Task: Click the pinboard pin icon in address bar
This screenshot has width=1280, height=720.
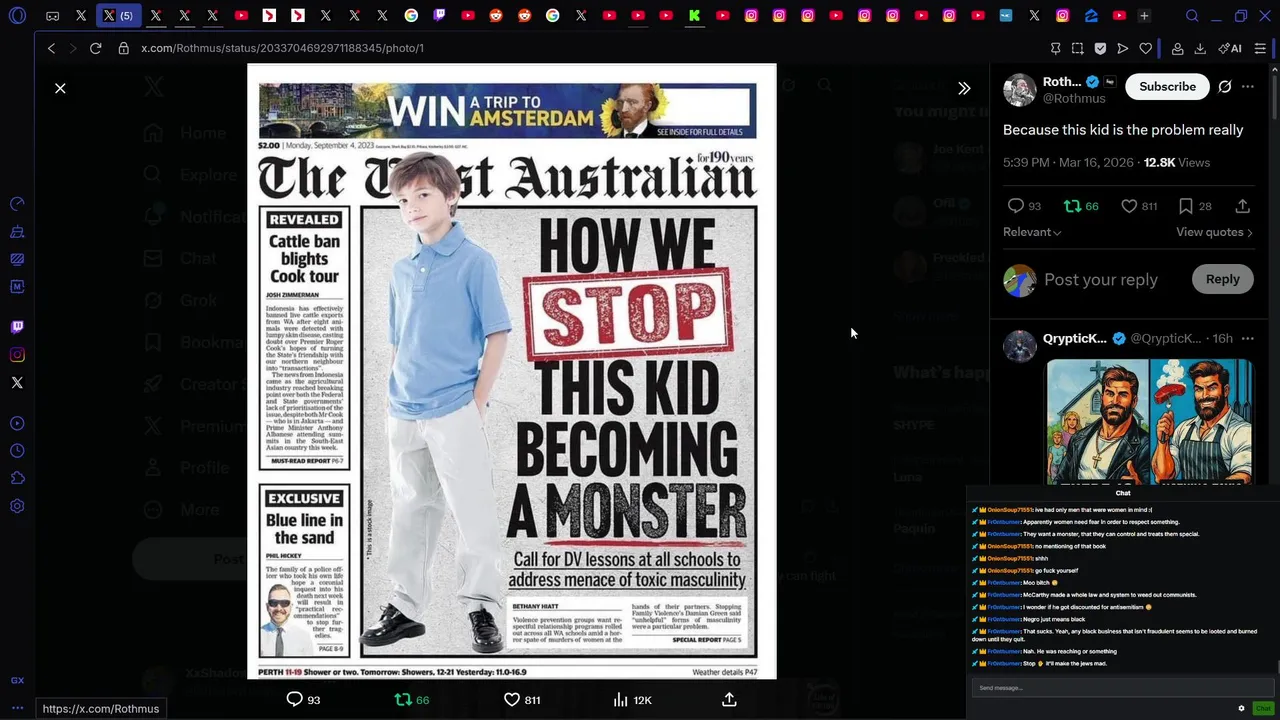Action: (1055, 48)
